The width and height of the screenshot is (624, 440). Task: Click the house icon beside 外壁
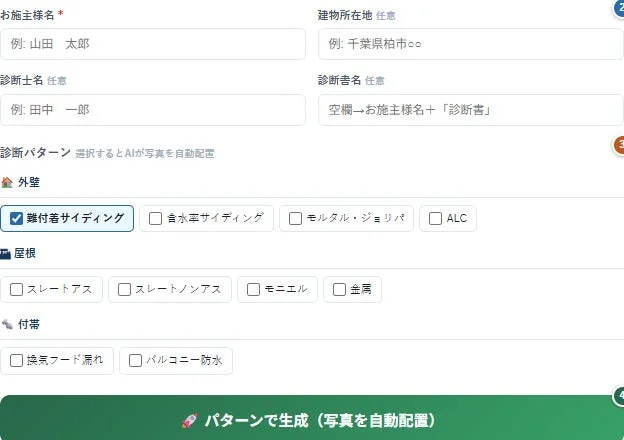point(7,182)
